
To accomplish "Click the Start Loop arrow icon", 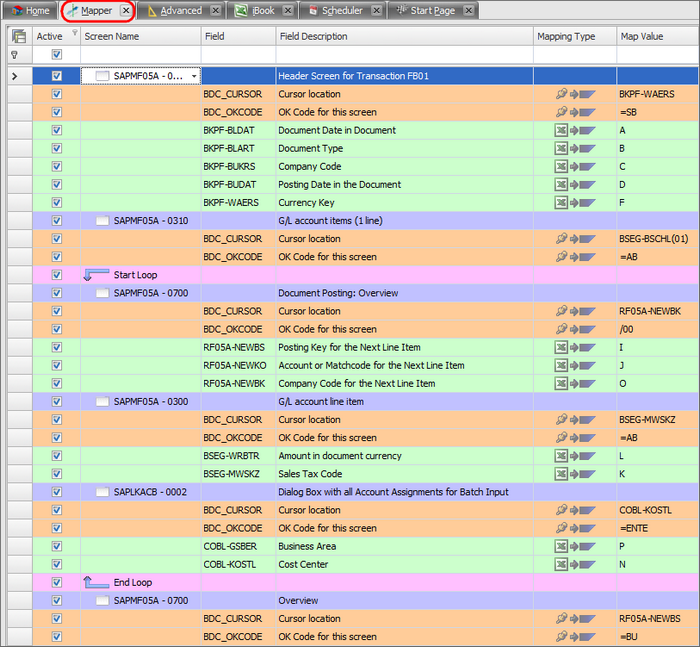I will (x=96, y=275).
